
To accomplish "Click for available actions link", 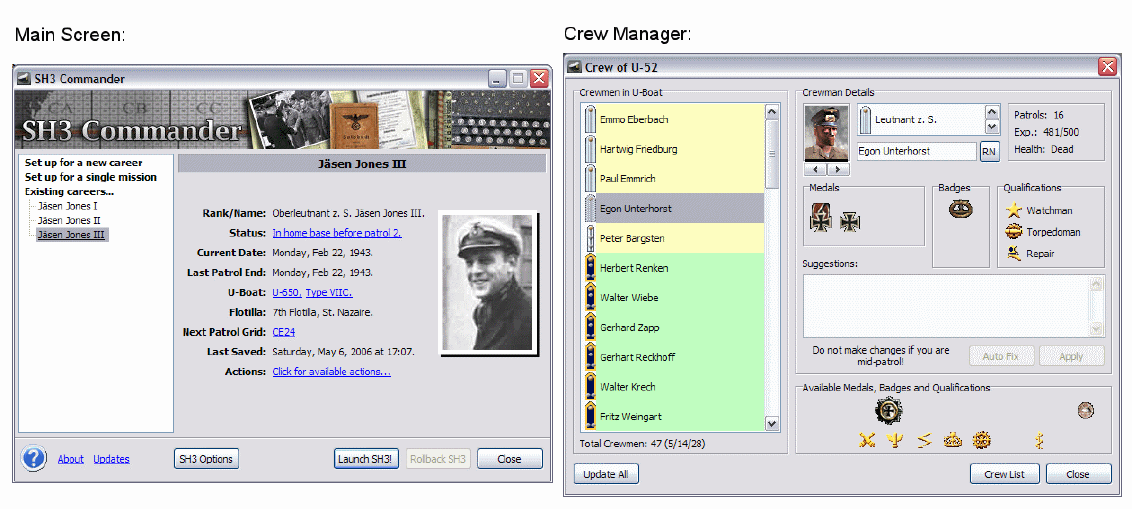I will click(x=331, y=372).
